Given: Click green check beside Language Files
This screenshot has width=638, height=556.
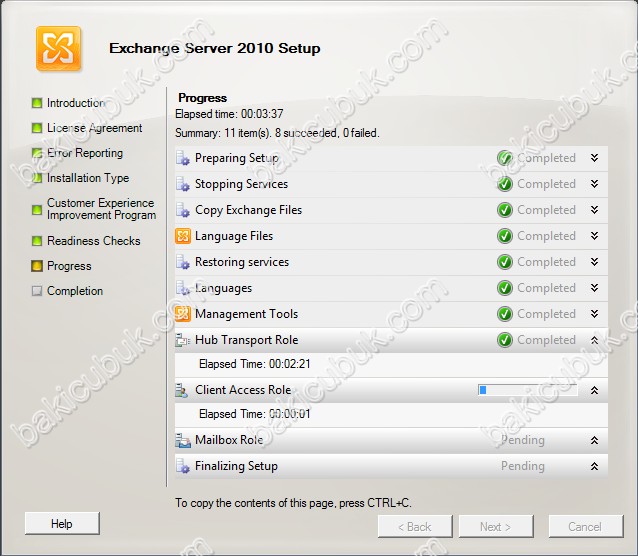Looking at the screenshot, I should (505, 236).
